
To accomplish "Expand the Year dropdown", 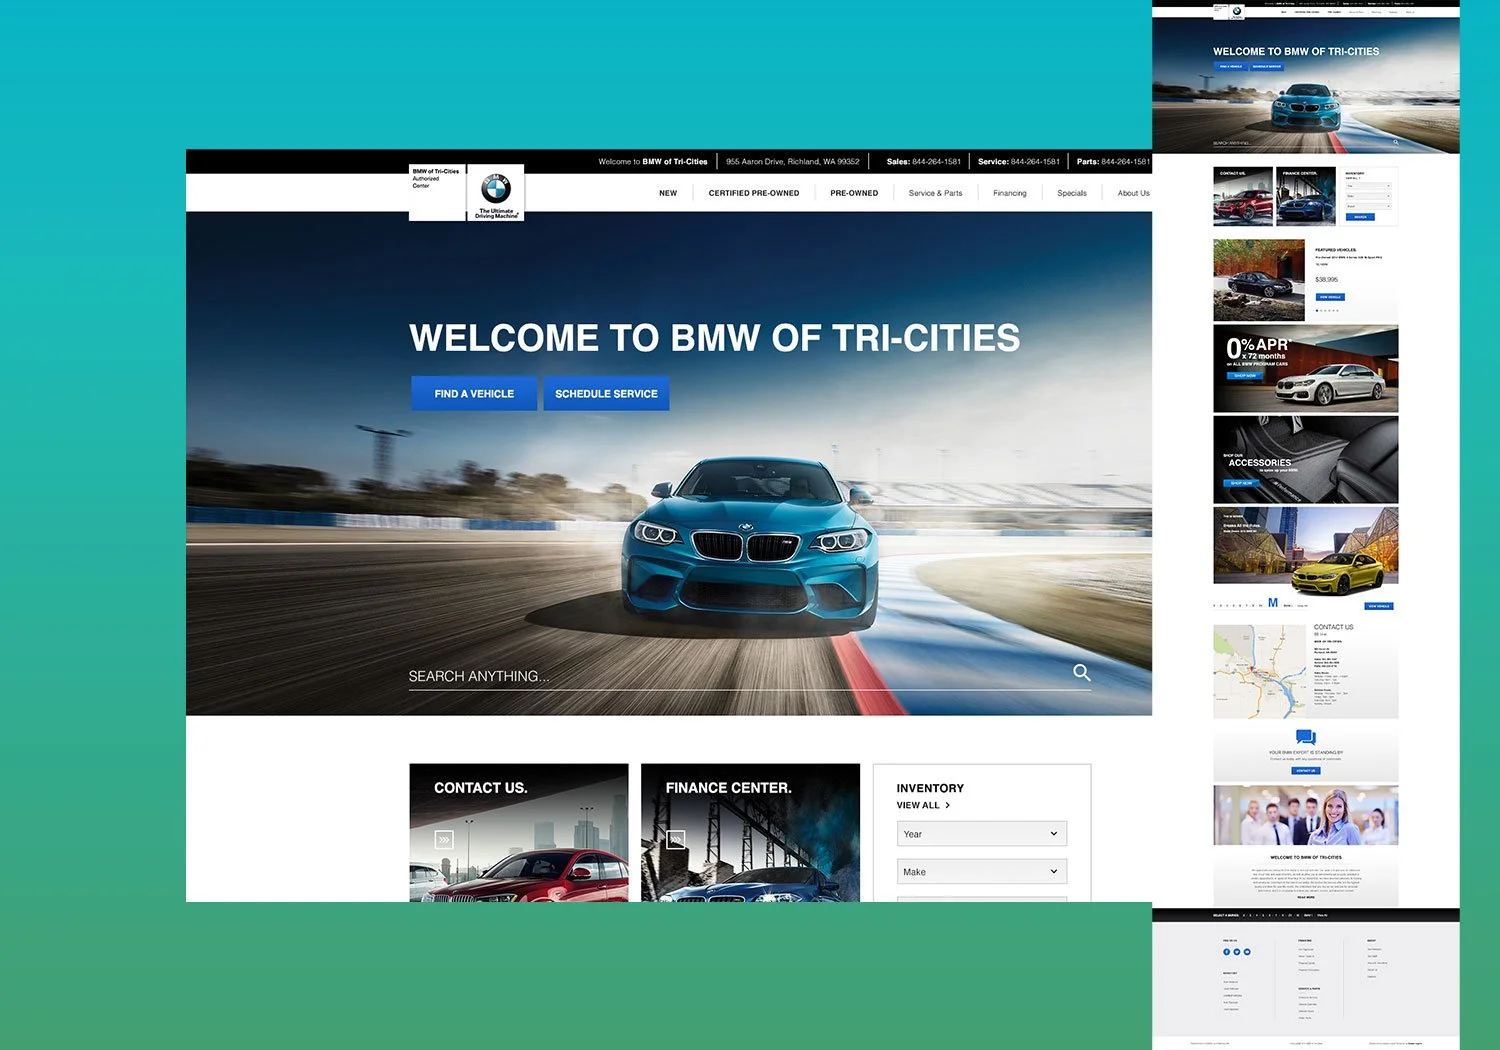I will [982, 834].
